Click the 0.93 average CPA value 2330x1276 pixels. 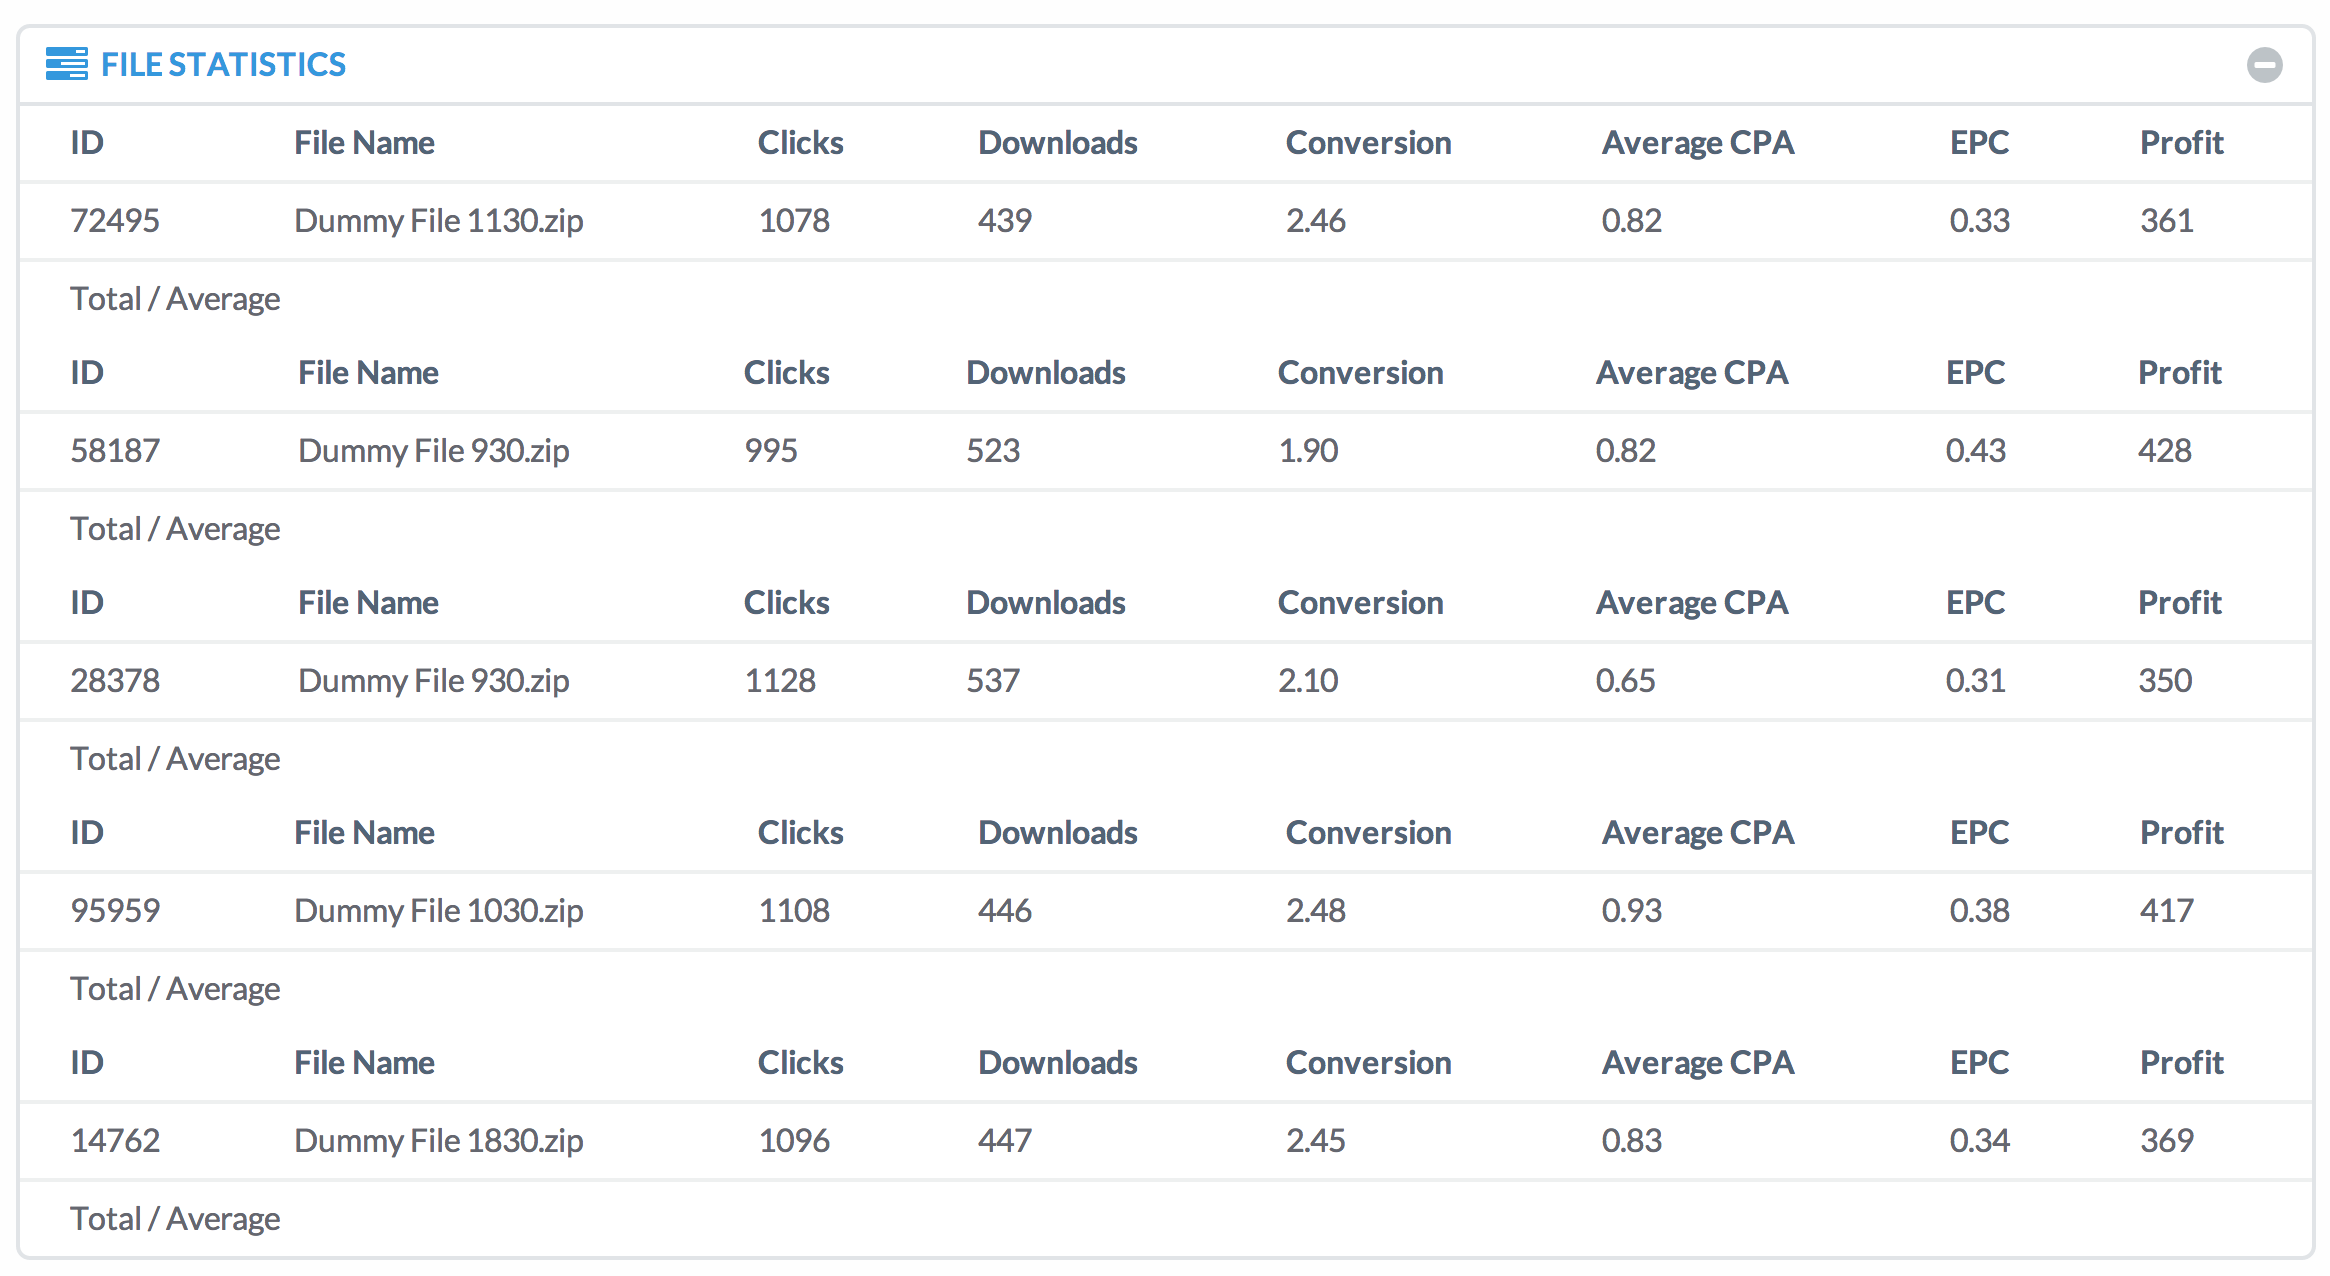[x=1632, y=910]
